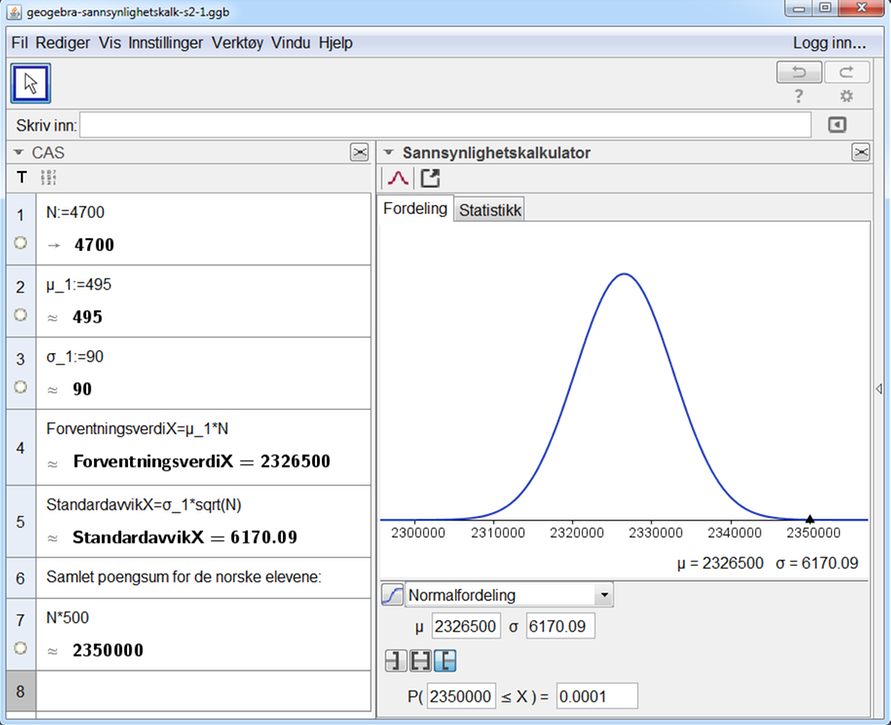Switch to the Statistikk tab
The height and width of the screenshot is (725, 891).
click(490, 210)
